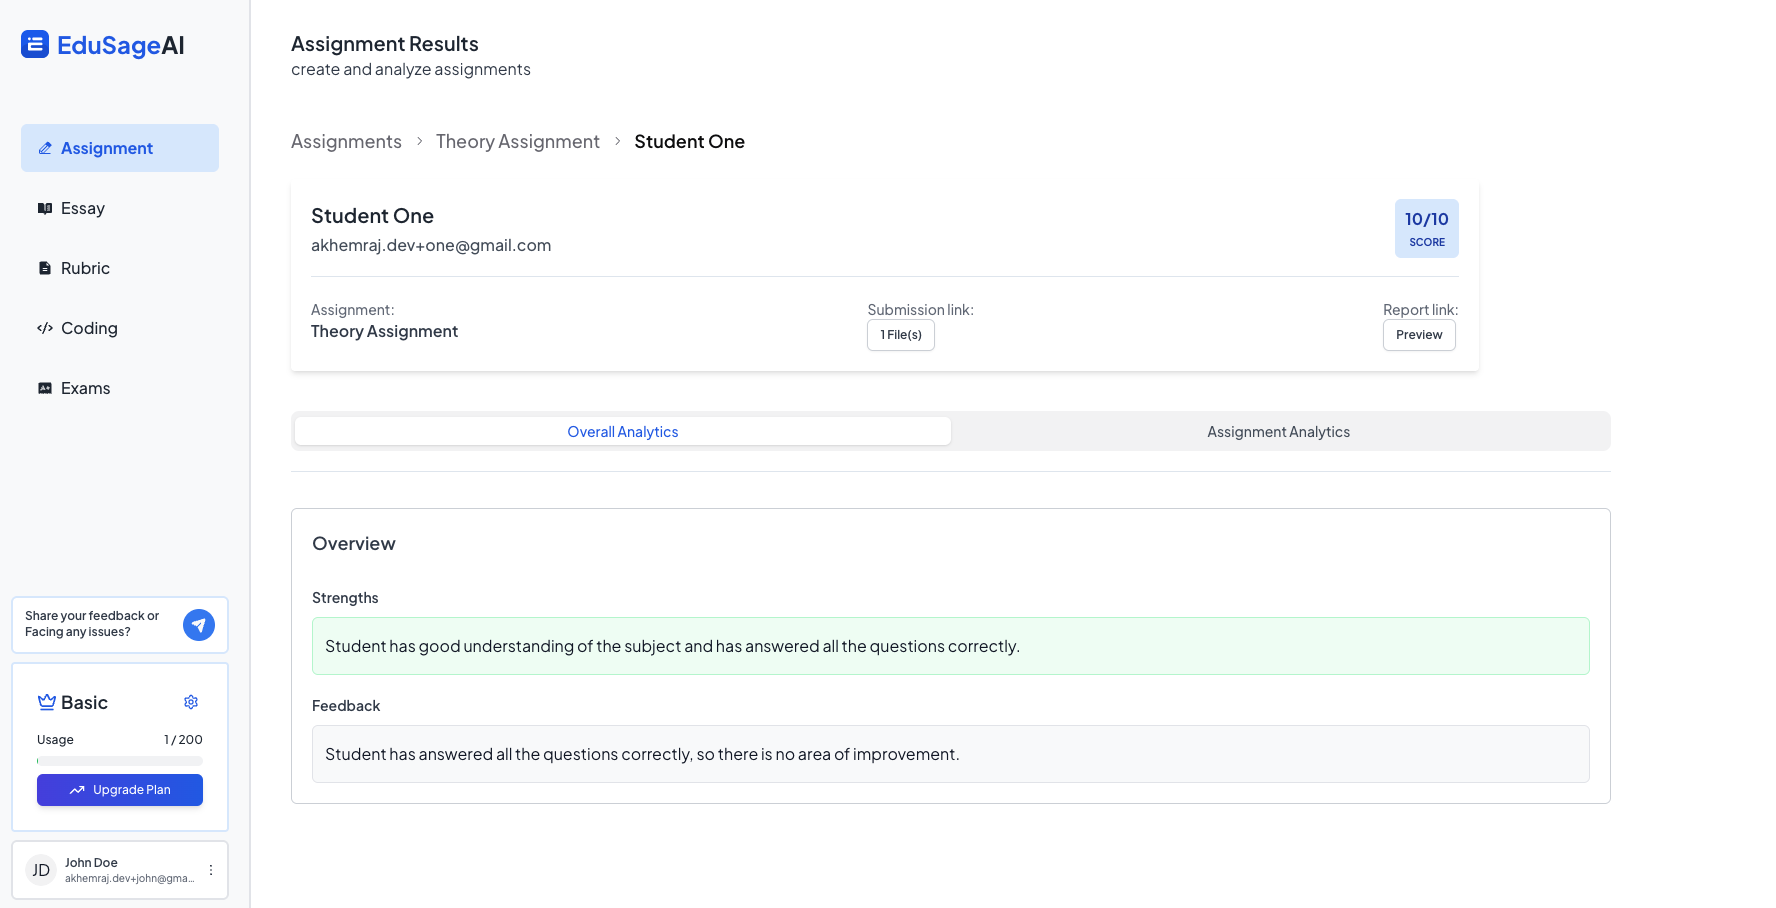This screenshot has height=908, width=1776.
Task: Open the Assignment sidebar menu item
Action: pyautogui.click(x=120, y=148)
